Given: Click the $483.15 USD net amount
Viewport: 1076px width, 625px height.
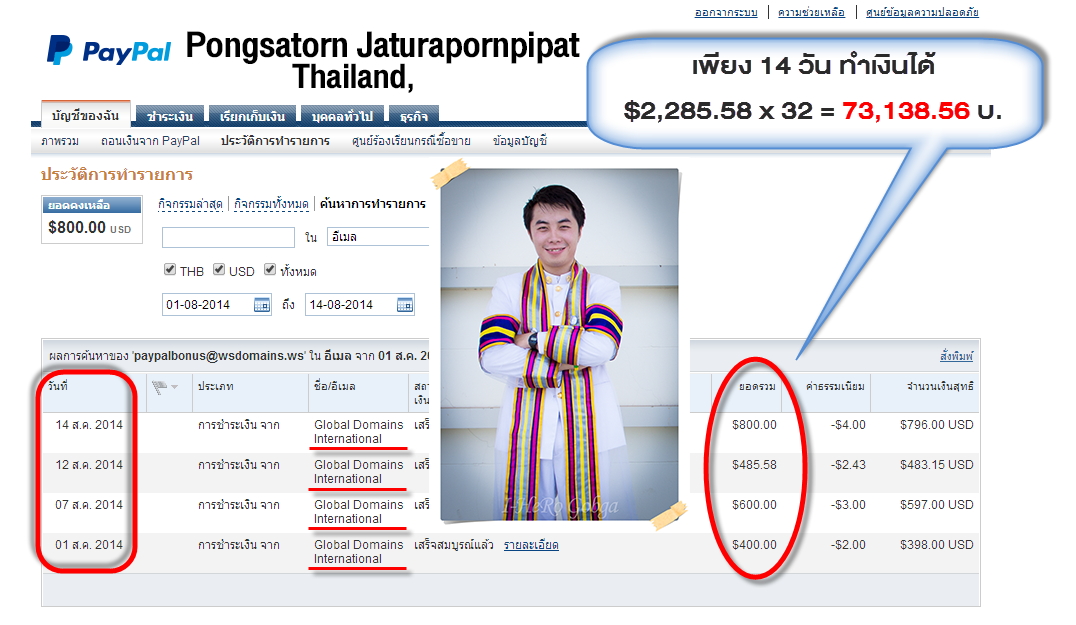Looking at the screenshot, I should point(937,465).
